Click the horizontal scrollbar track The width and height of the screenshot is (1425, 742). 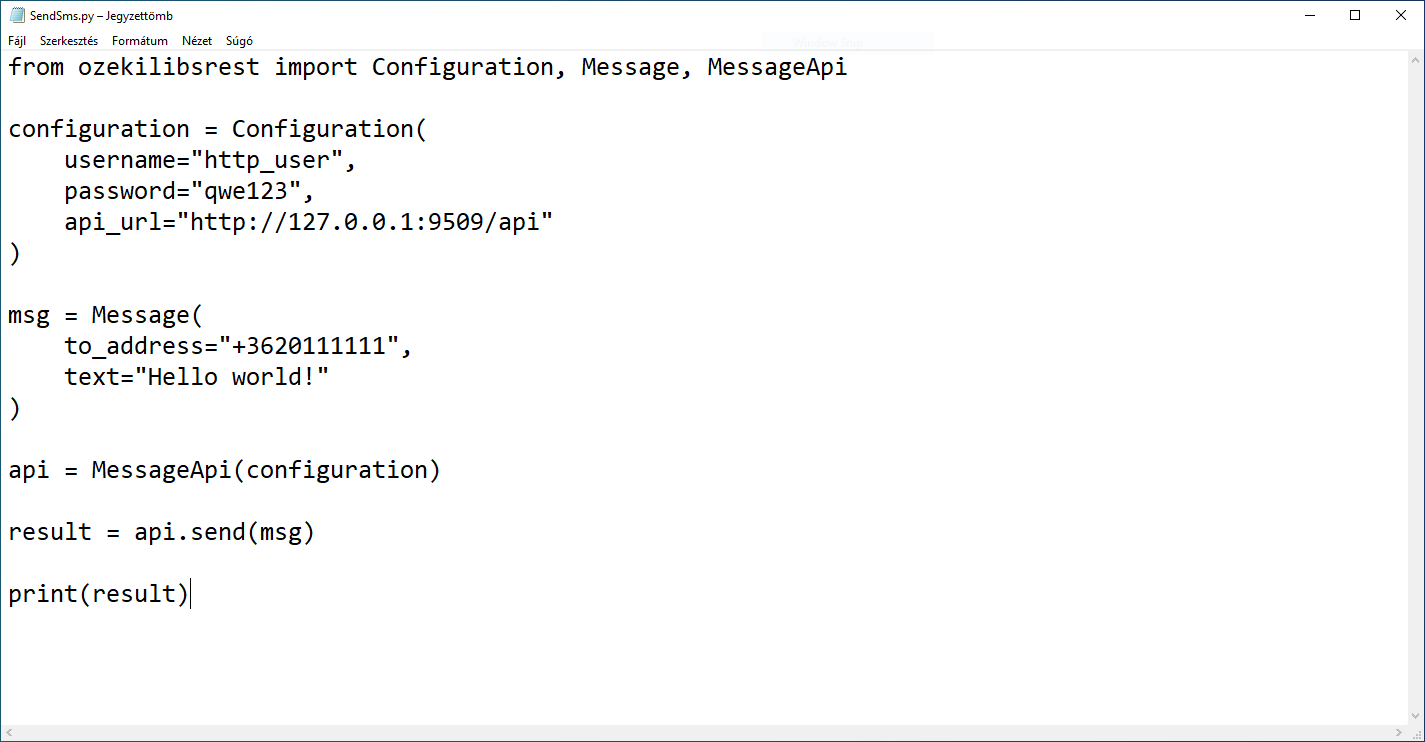(700, 733)
